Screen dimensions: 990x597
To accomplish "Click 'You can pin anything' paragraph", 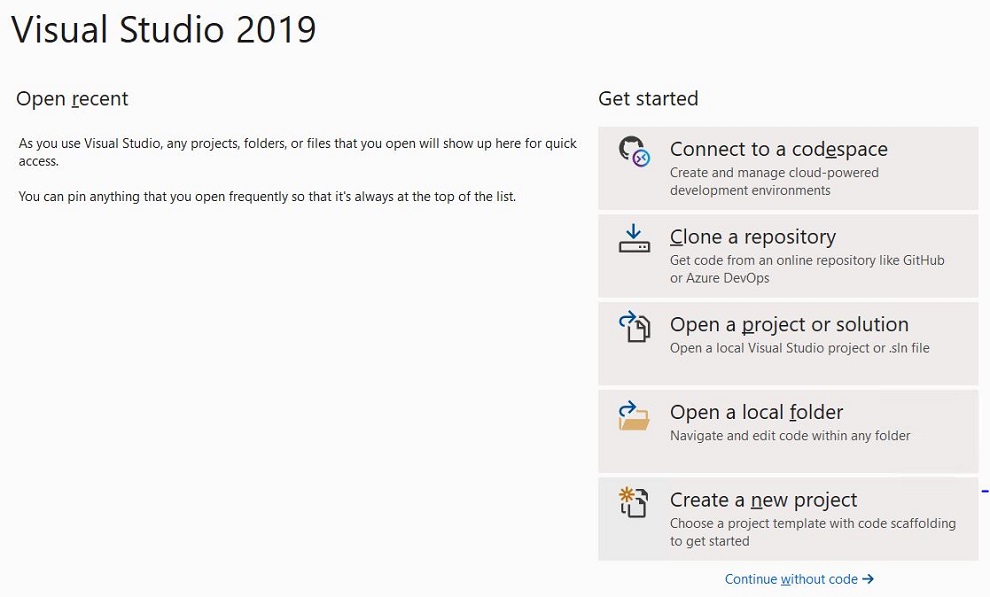I will [267, 196].
